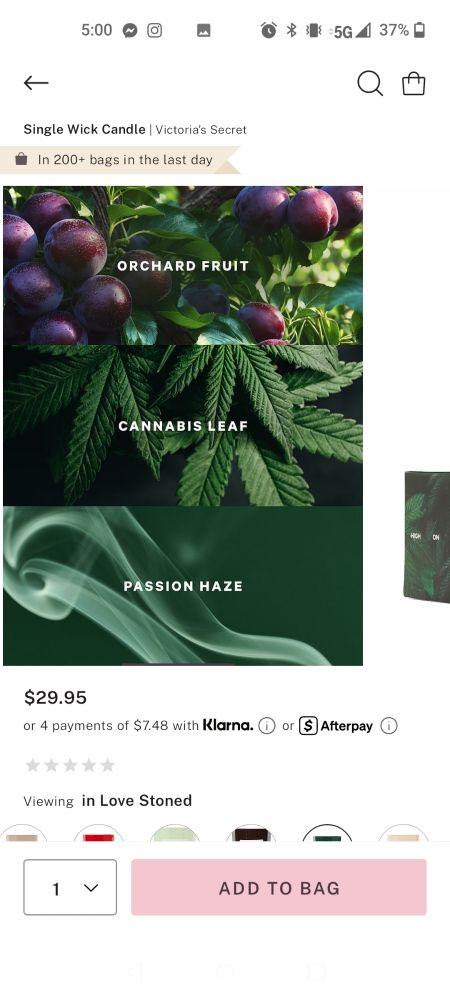The height and width of the screenshot is (1000, 450).
Task: View the next product image at right
Action: point(427,537)
